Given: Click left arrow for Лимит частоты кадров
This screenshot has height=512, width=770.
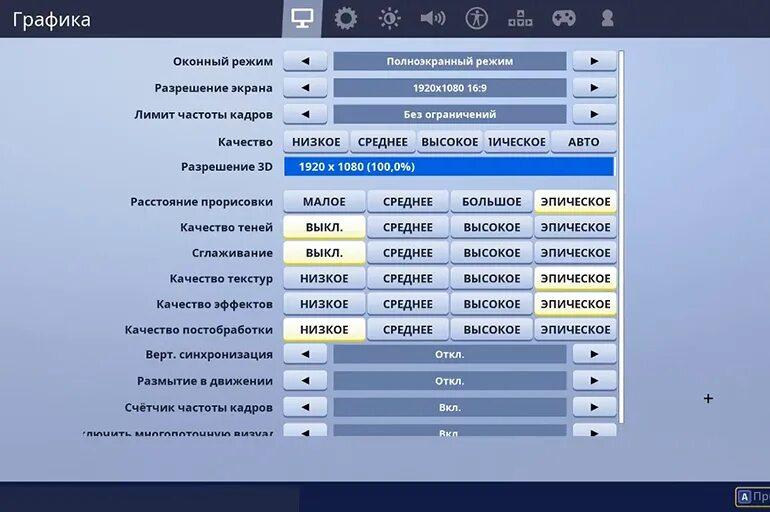Looking at the screenshot, I should pos(305,114).
